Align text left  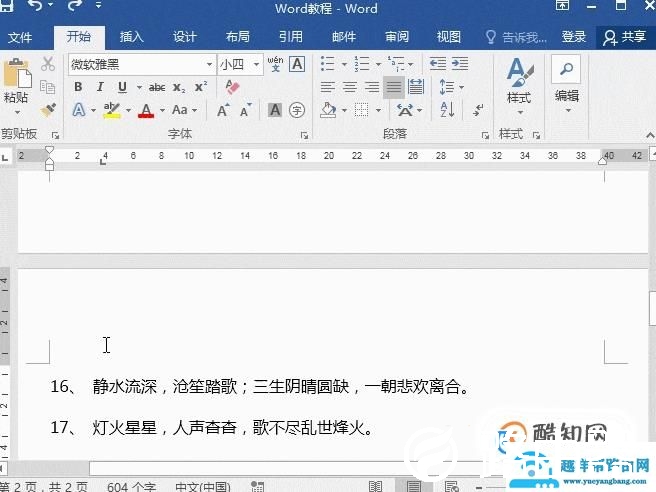coord(328,87)
